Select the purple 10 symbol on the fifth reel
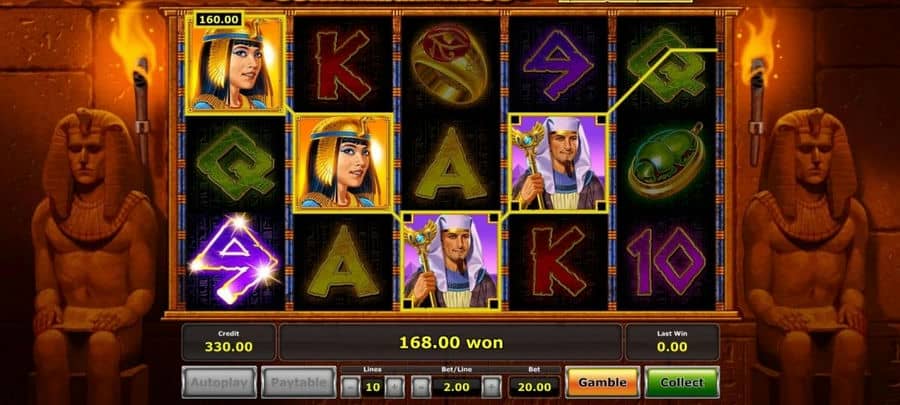The height and width of the screenshot is (405, 900). [666, 261]
